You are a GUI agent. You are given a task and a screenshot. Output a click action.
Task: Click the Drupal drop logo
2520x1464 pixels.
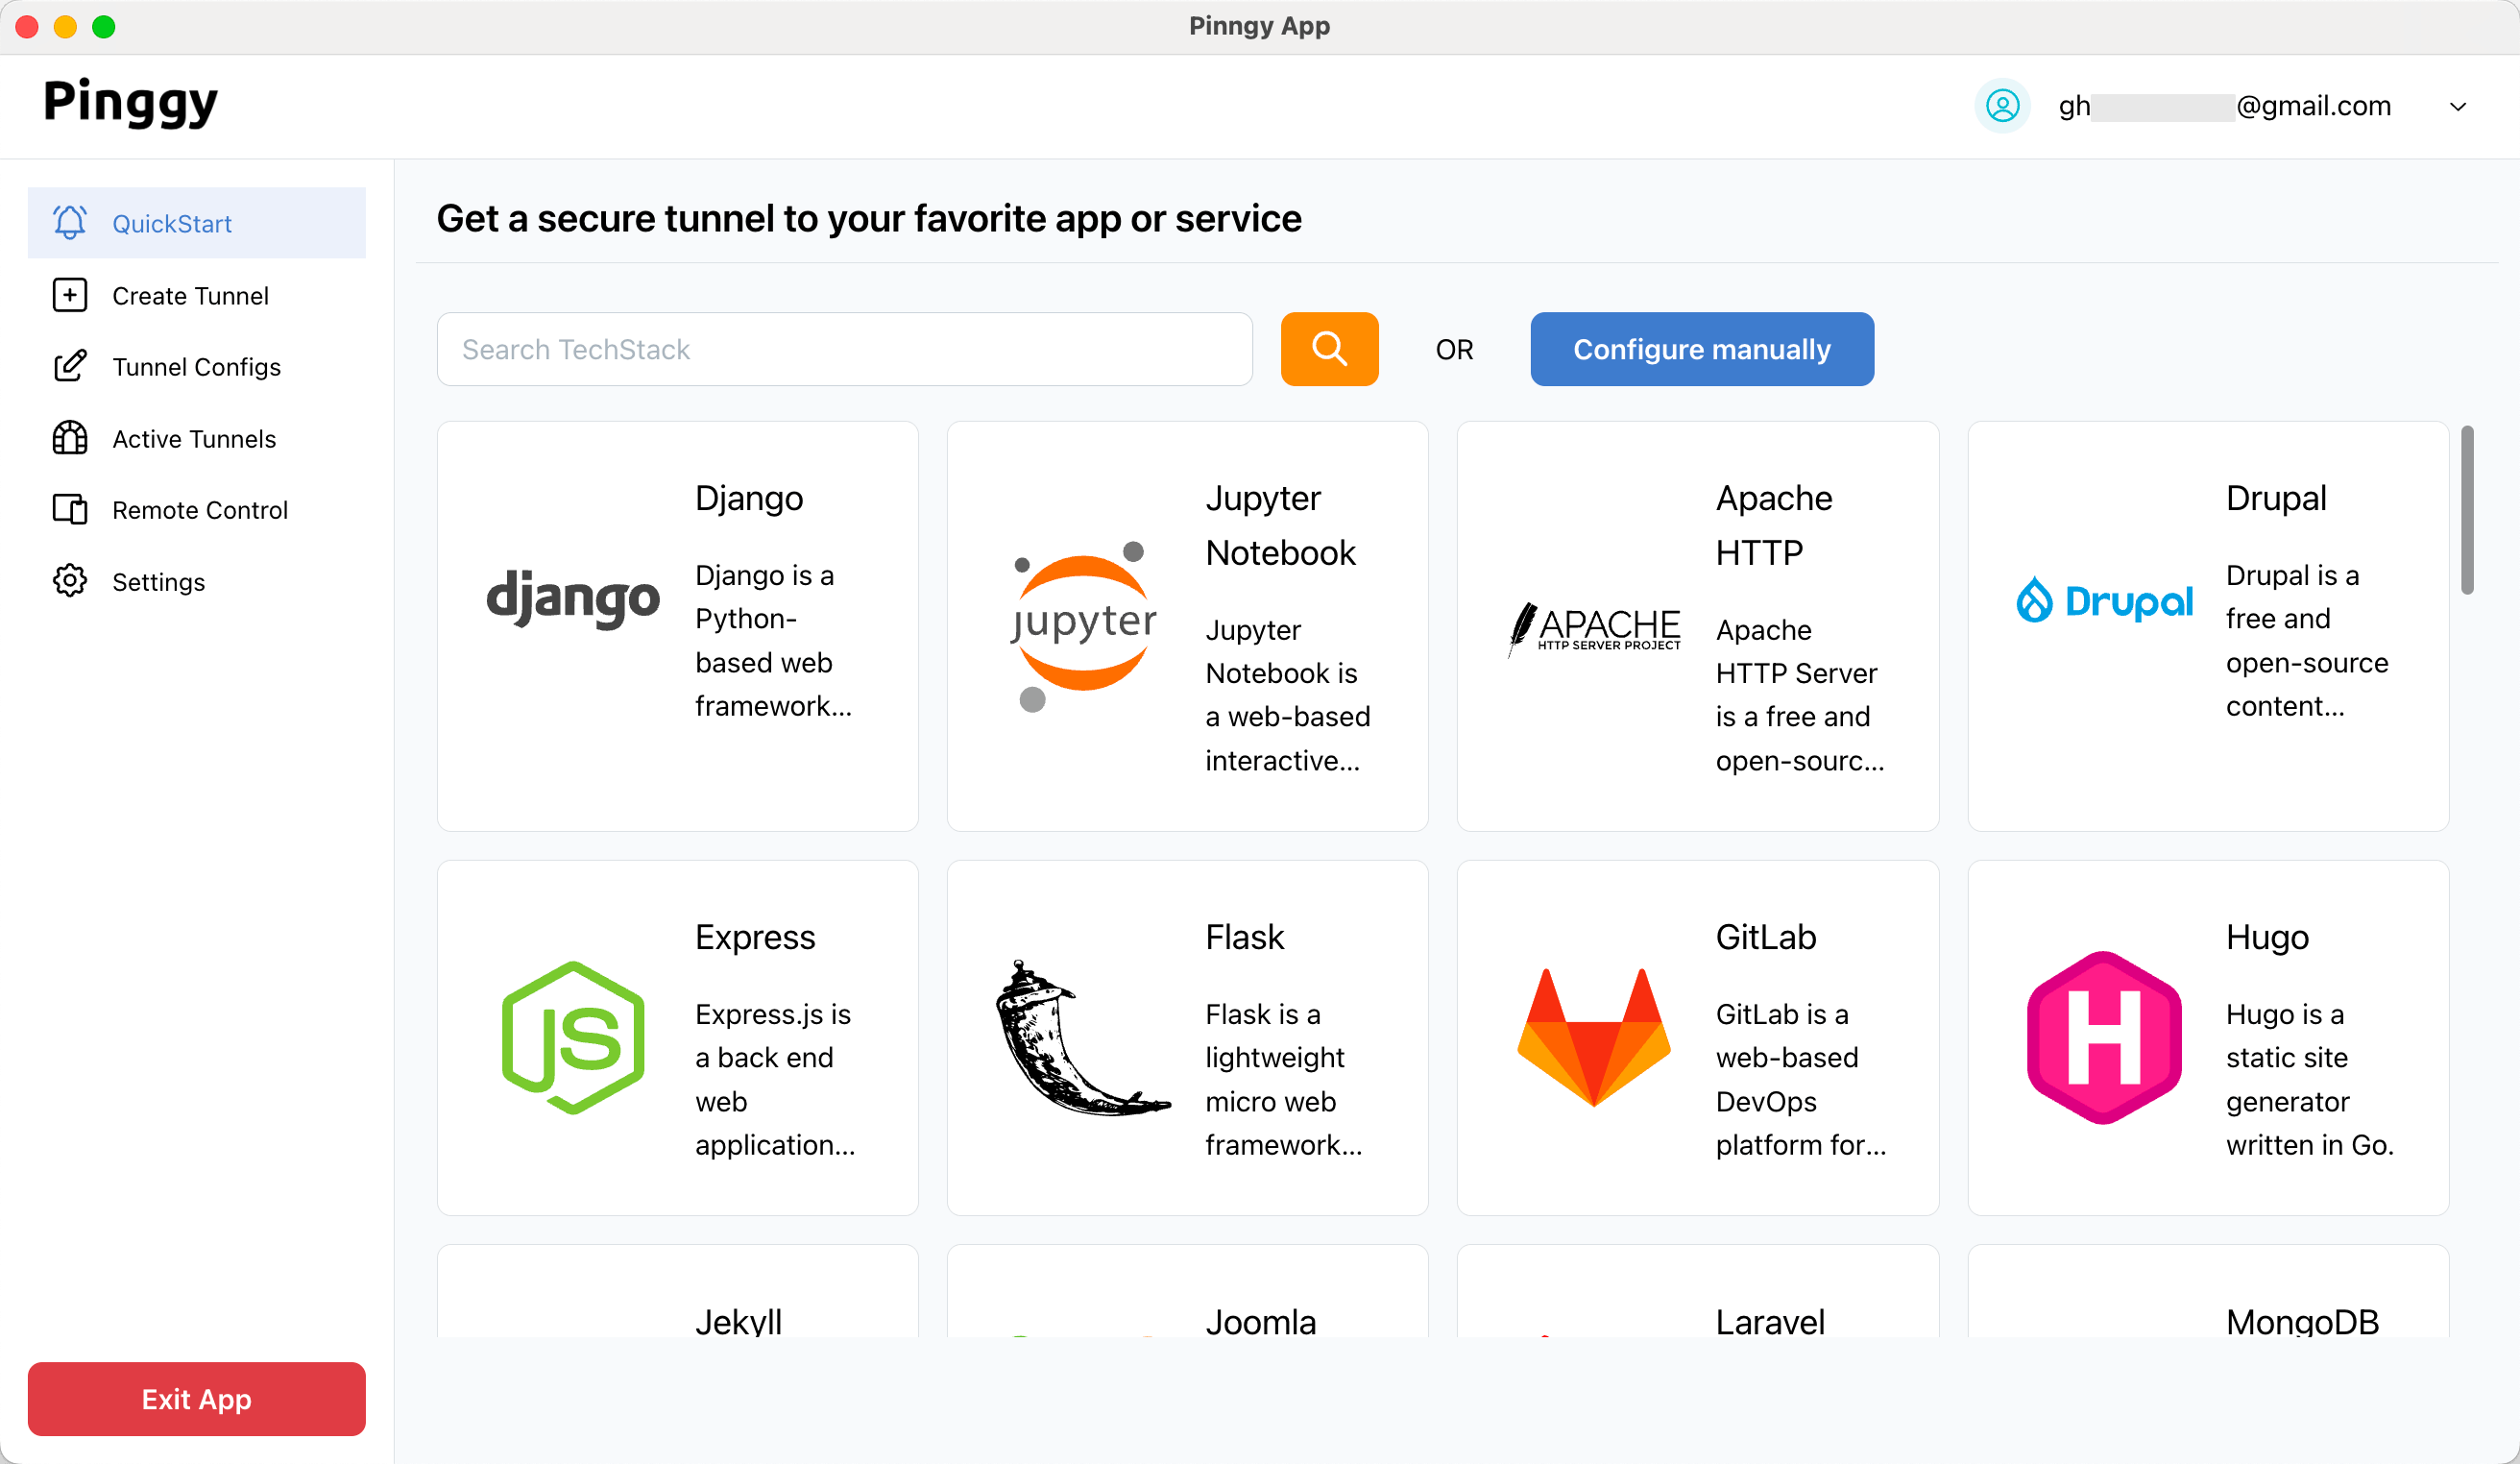point(2104,600)
